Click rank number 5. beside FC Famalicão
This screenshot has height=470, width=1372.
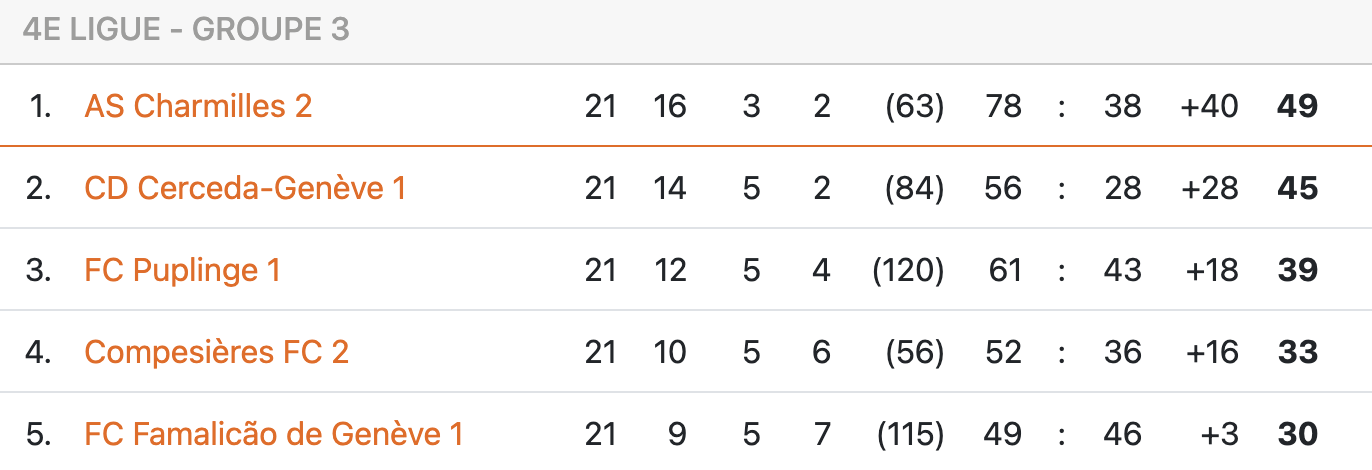pos(39,434)
